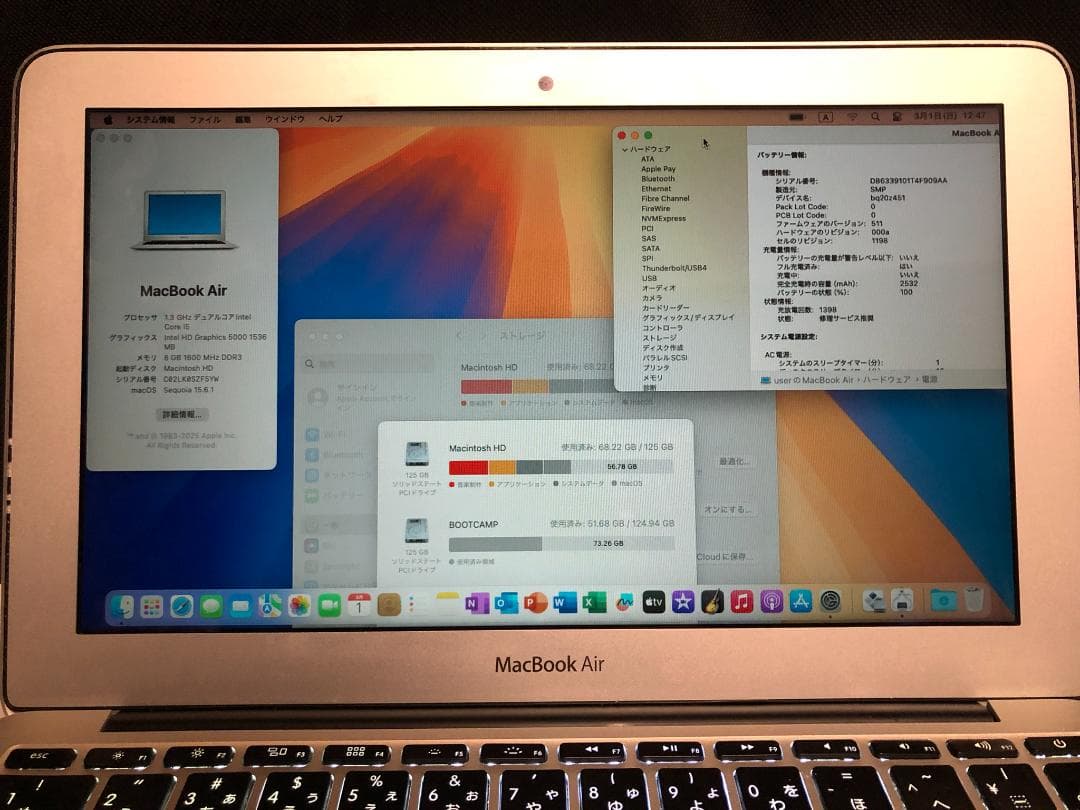The image size is (1080, 810).
Task: Open the 編集 menu
Action: [x=242, y=120]
